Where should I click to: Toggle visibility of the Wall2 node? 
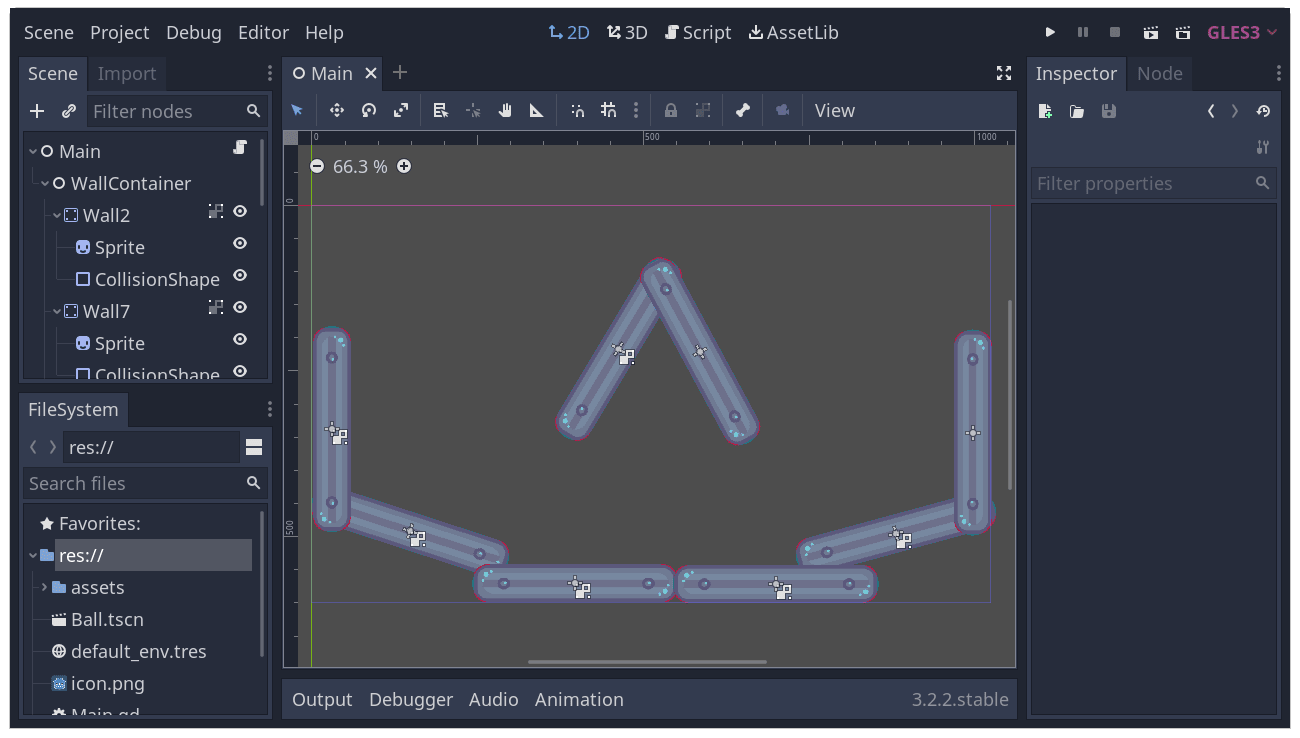(239, 212)
